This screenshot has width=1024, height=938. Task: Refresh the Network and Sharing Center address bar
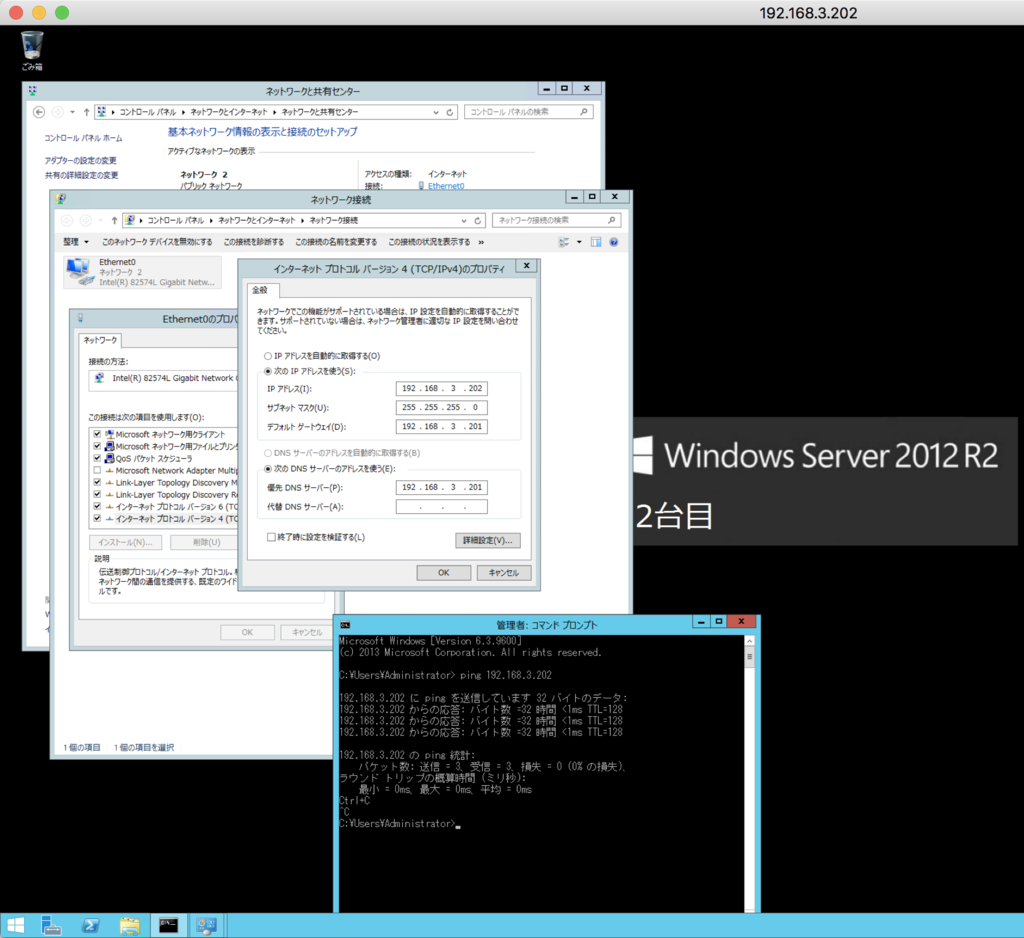pos(449,112)
